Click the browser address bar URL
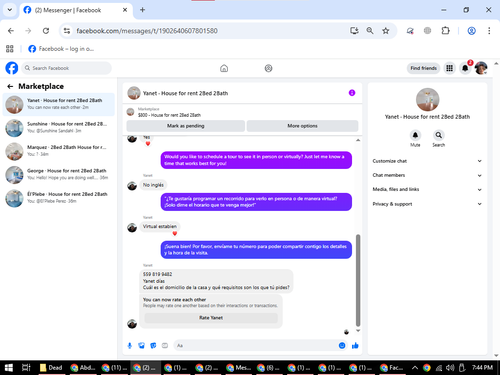Image resolution: width=500 pixels, height=375 pixels. click(x=147, y=31)
